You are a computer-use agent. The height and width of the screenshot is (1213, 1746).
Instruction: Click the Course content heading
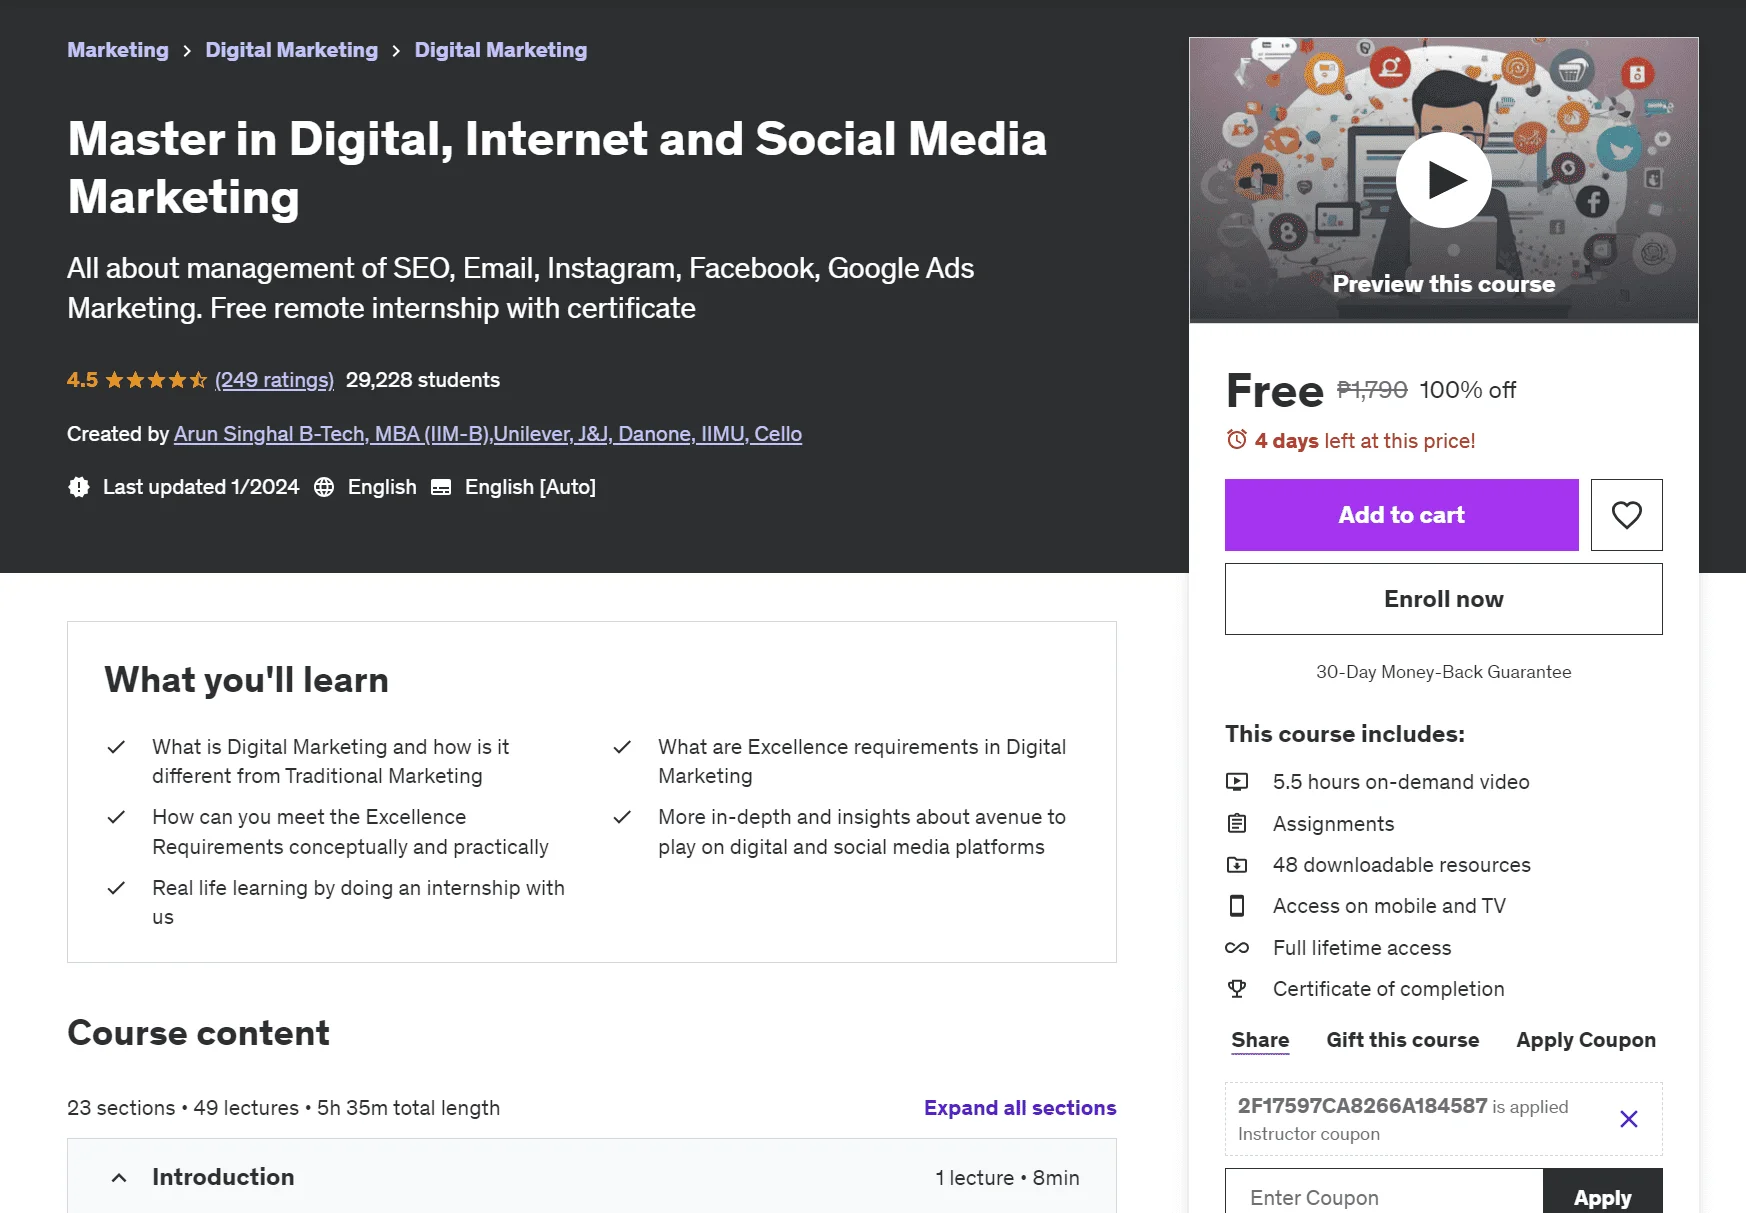click(x=198, y=1033)
